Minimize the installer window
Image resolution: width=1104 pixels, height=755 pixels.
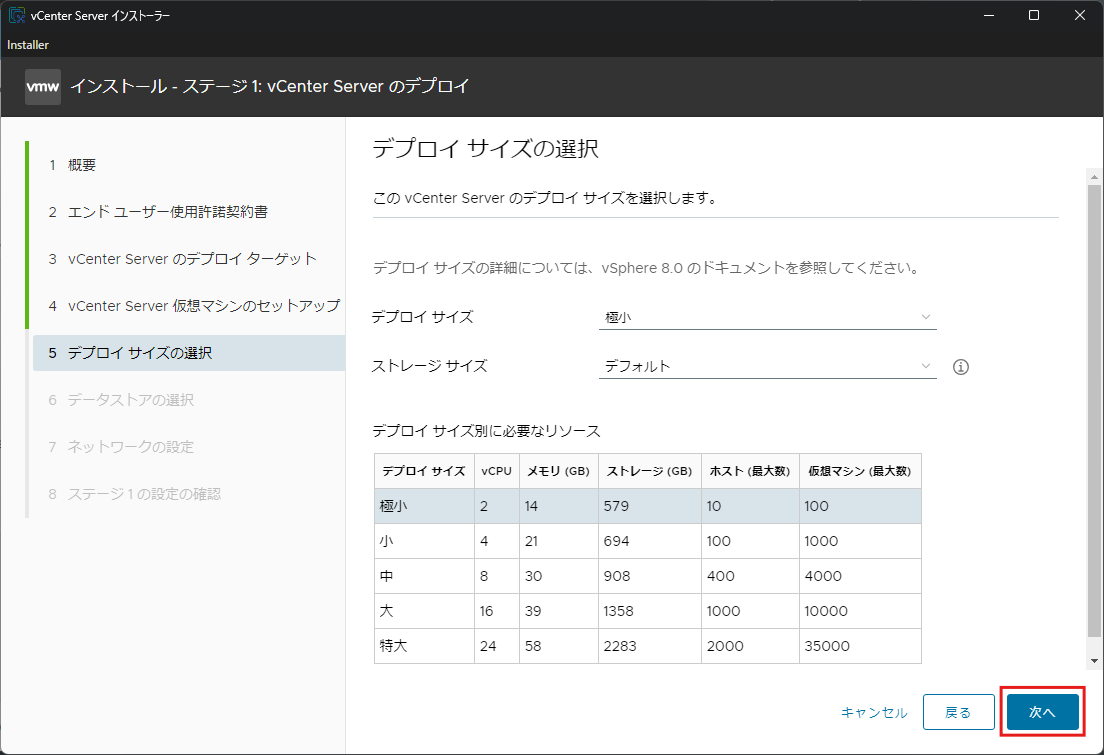click(989, 15)
